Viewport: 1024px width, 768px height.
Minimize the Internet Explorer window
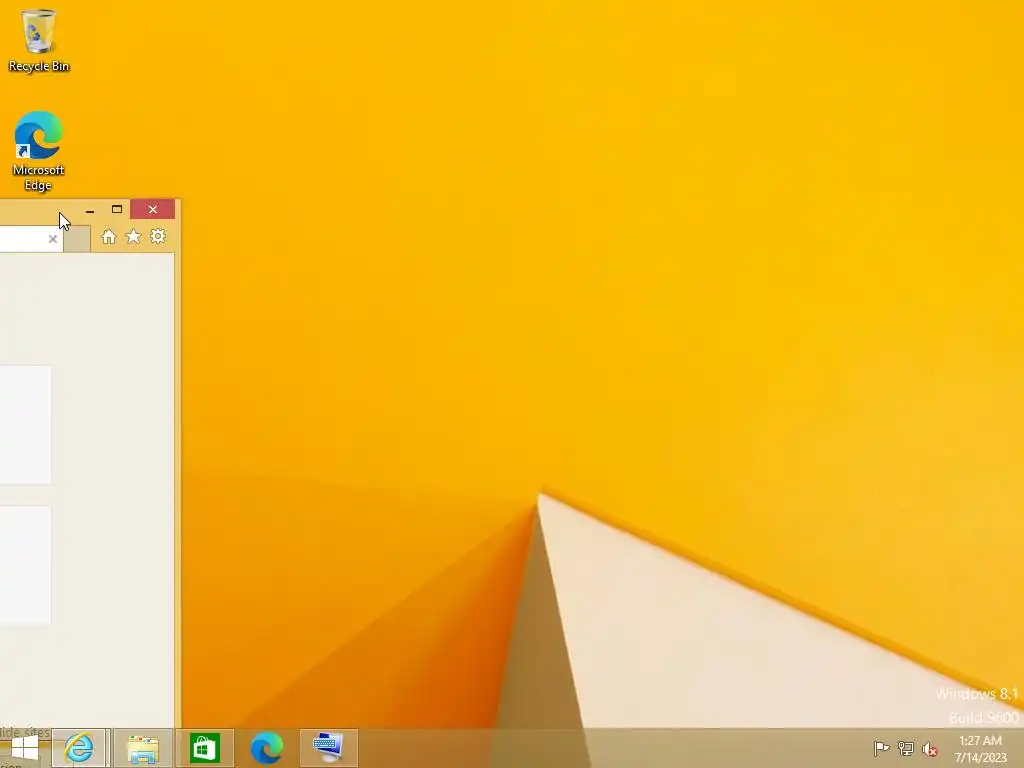[90, 210]
